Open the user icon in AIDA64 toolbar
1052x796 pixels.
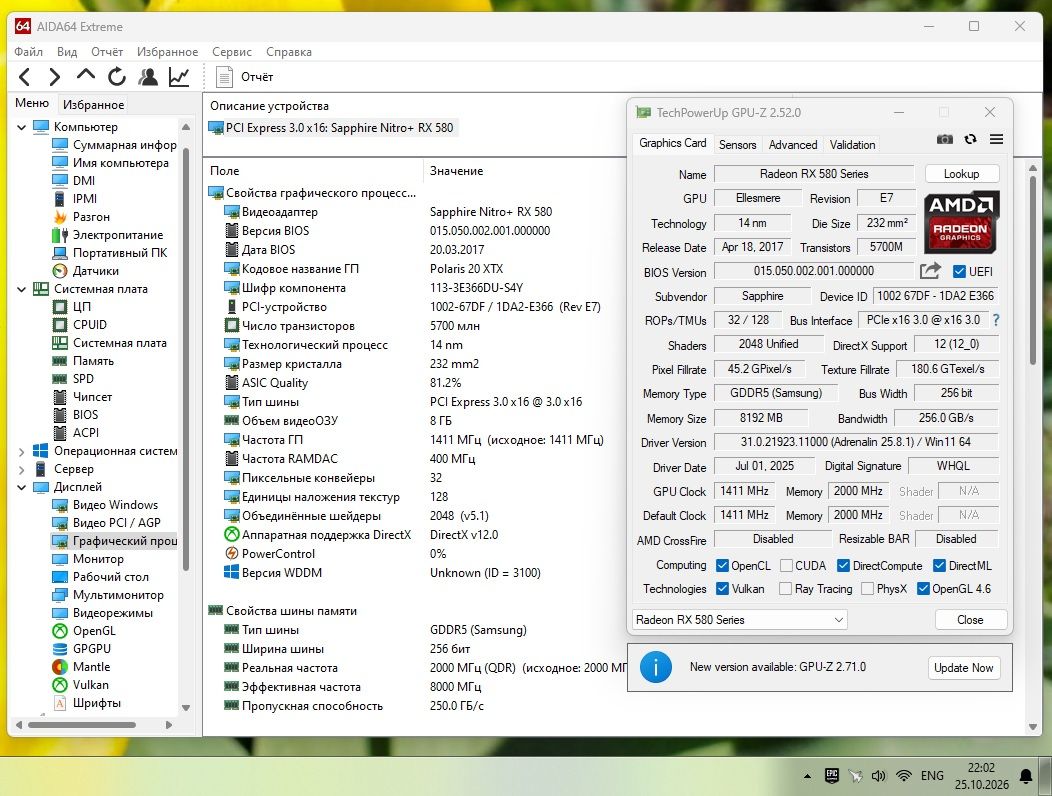coord(148,77)
